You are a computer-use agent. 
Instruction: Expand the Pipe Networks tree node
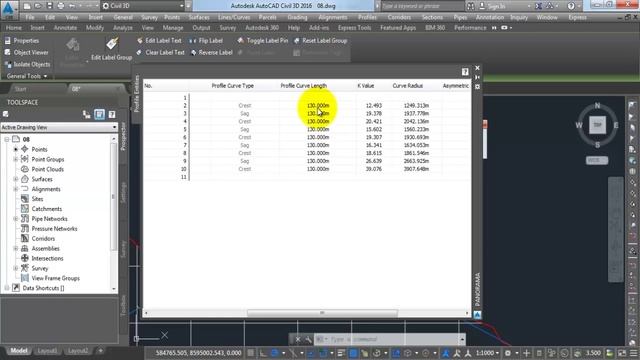(16, 219)
